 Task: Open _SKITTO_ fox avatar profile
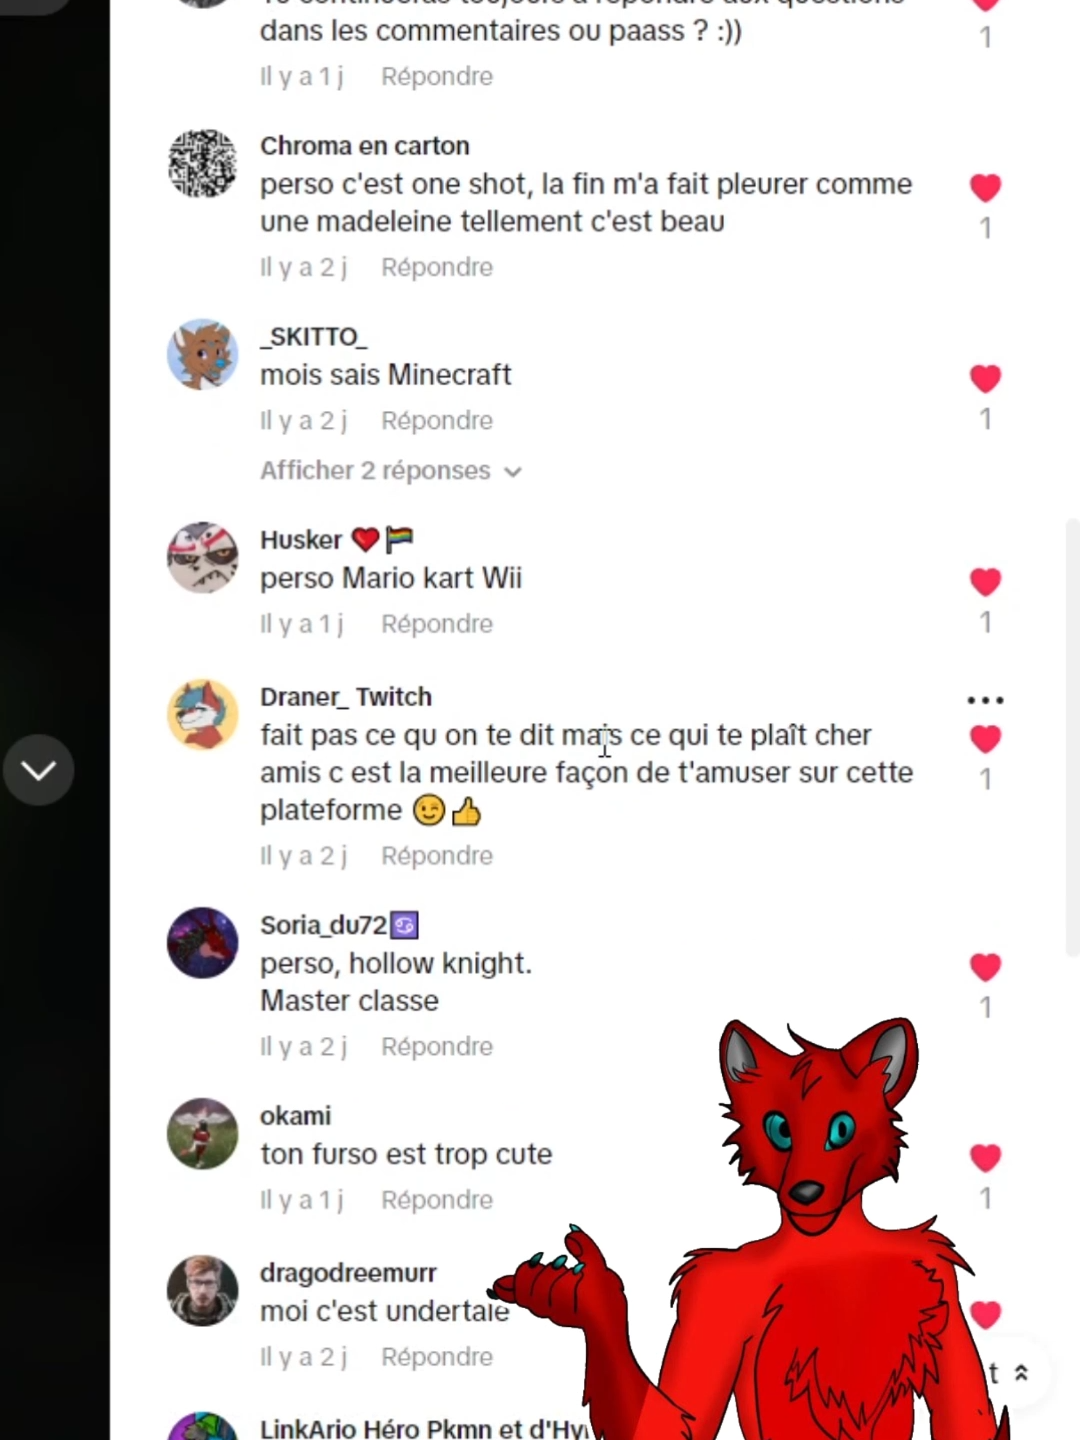tap(203, 355)
